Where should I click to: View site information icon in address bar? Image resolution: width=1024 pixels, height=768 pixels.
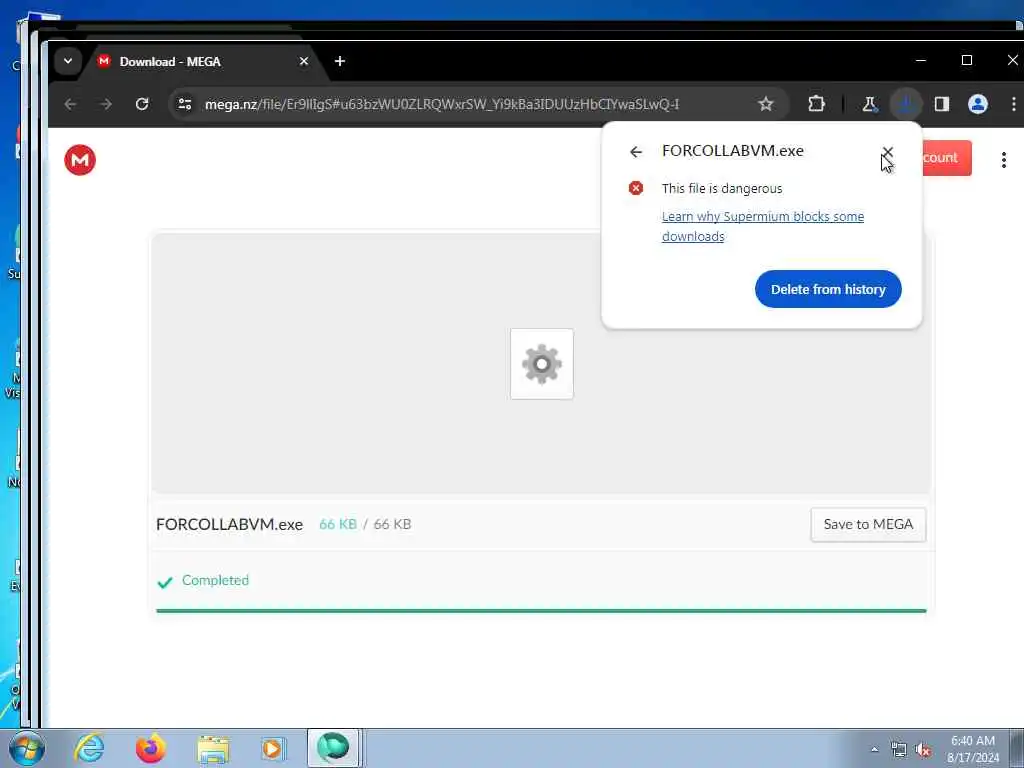[185, 104]
